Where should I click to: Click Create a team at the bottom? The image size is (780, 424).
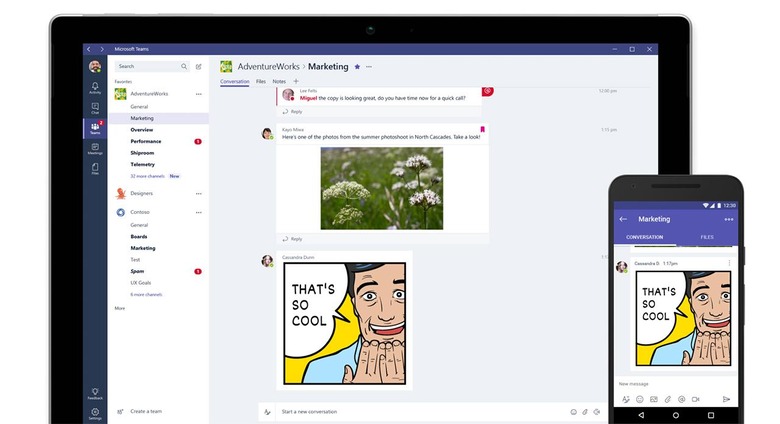146,411
